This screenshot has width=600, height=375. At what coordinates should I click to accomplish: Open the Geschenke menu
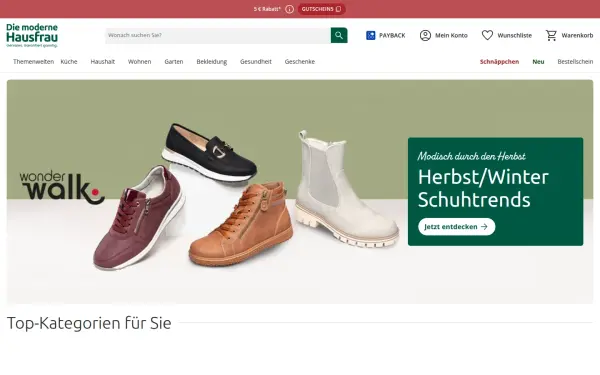click(x=300, y=62)
